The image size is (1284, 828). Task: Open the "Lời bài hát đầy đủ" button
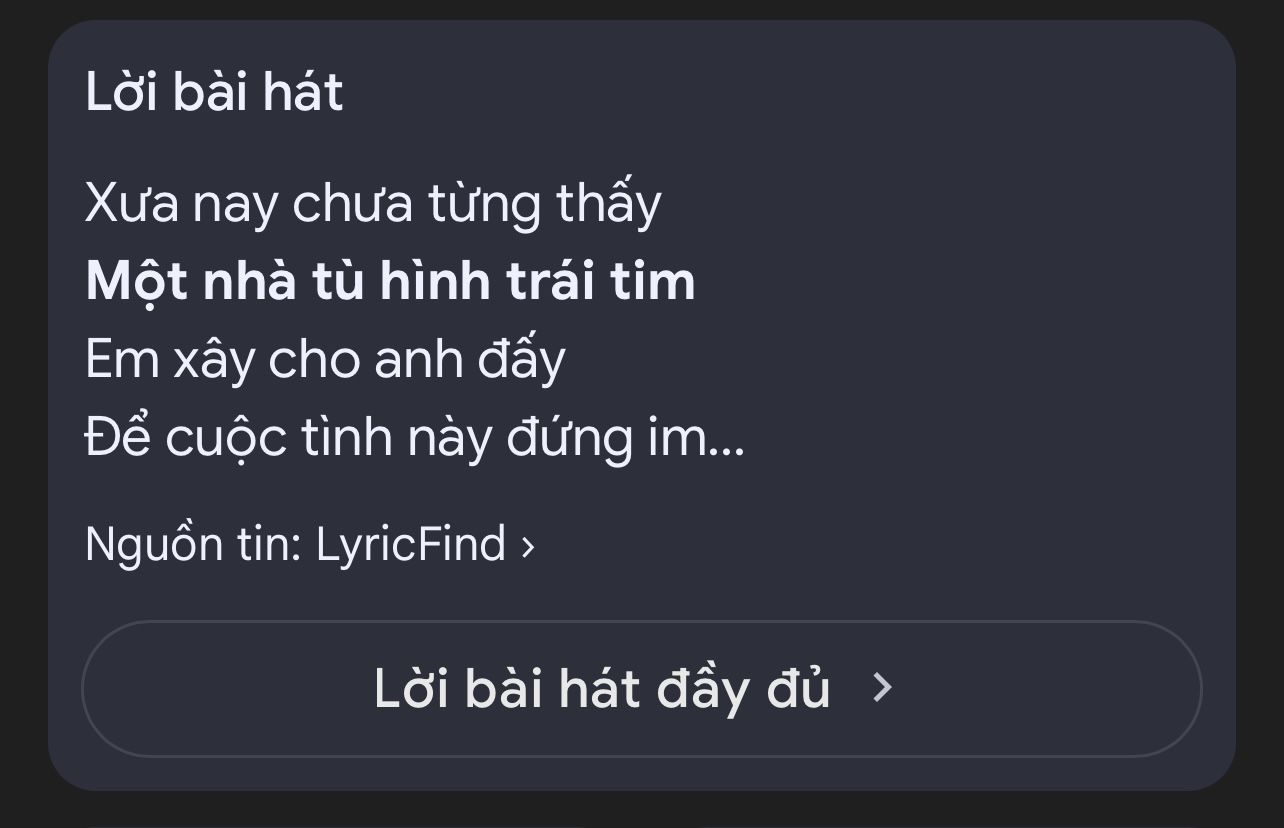[x=640, y=688]
